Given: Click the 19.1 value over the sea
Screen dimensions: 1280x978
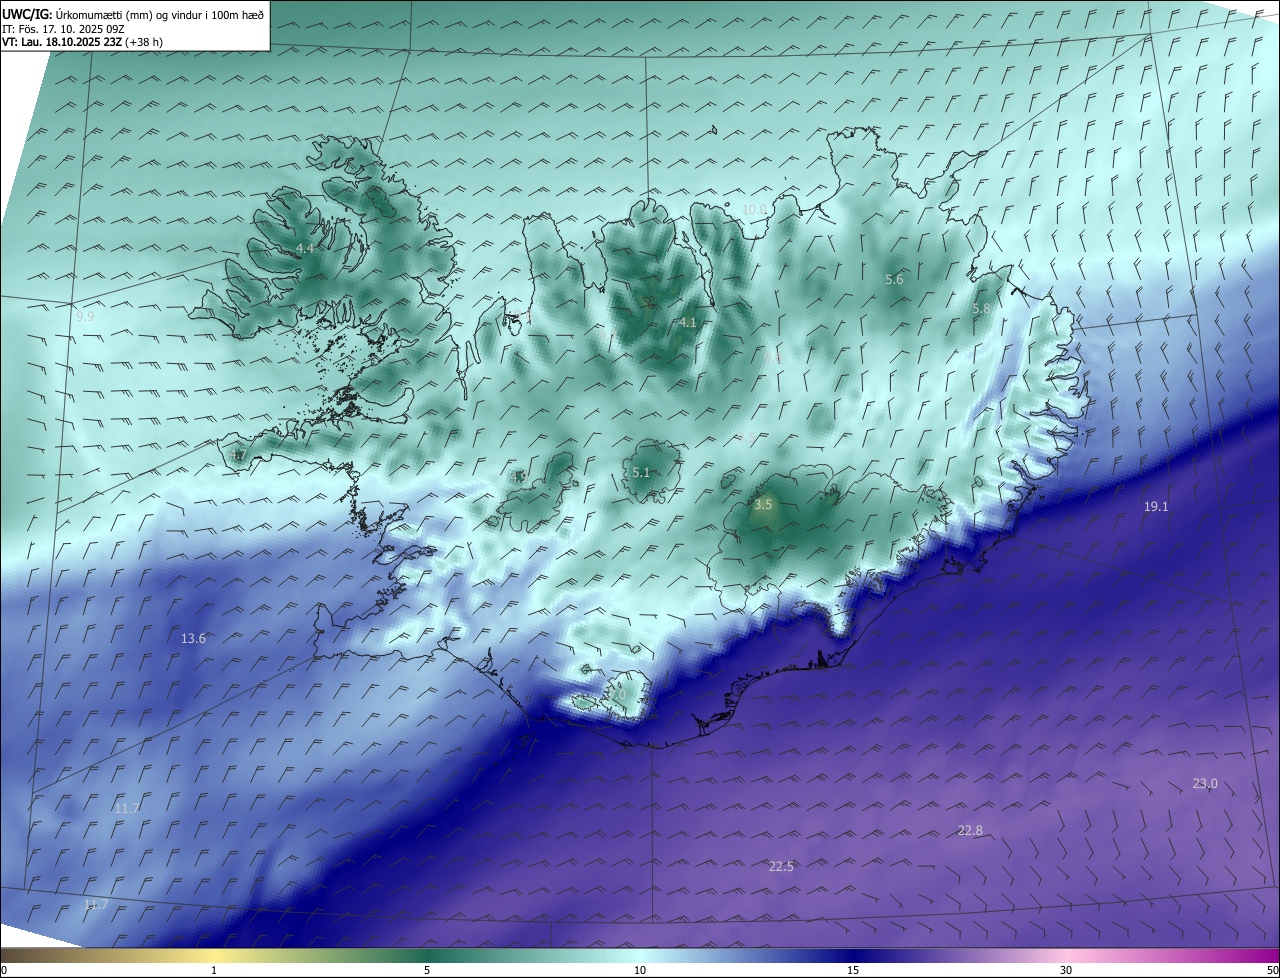Looking at the screenshot, I should (1156, 507).
